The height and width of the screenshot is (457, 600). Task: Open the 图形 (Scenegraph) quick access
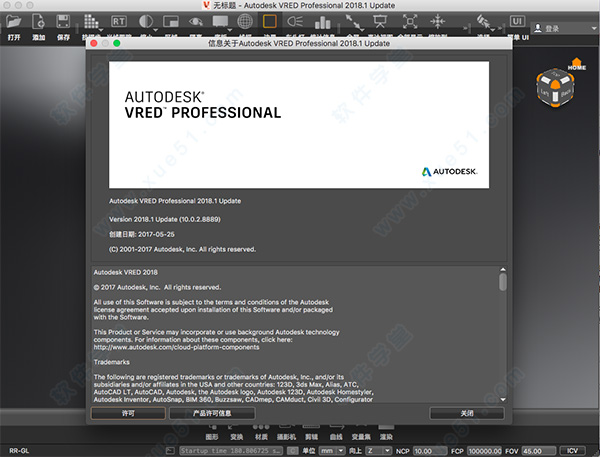[212, 433]
